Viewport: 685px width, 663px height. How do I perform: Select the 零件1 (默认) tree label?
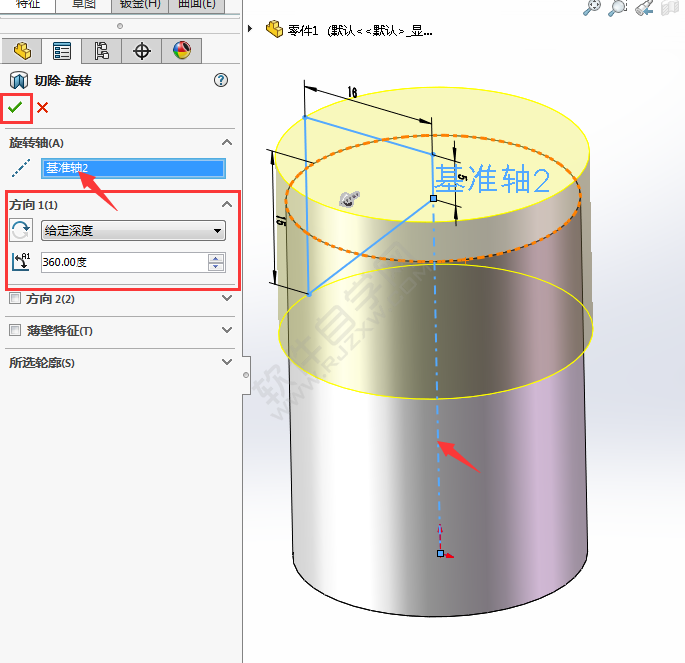tap(360, 31)
